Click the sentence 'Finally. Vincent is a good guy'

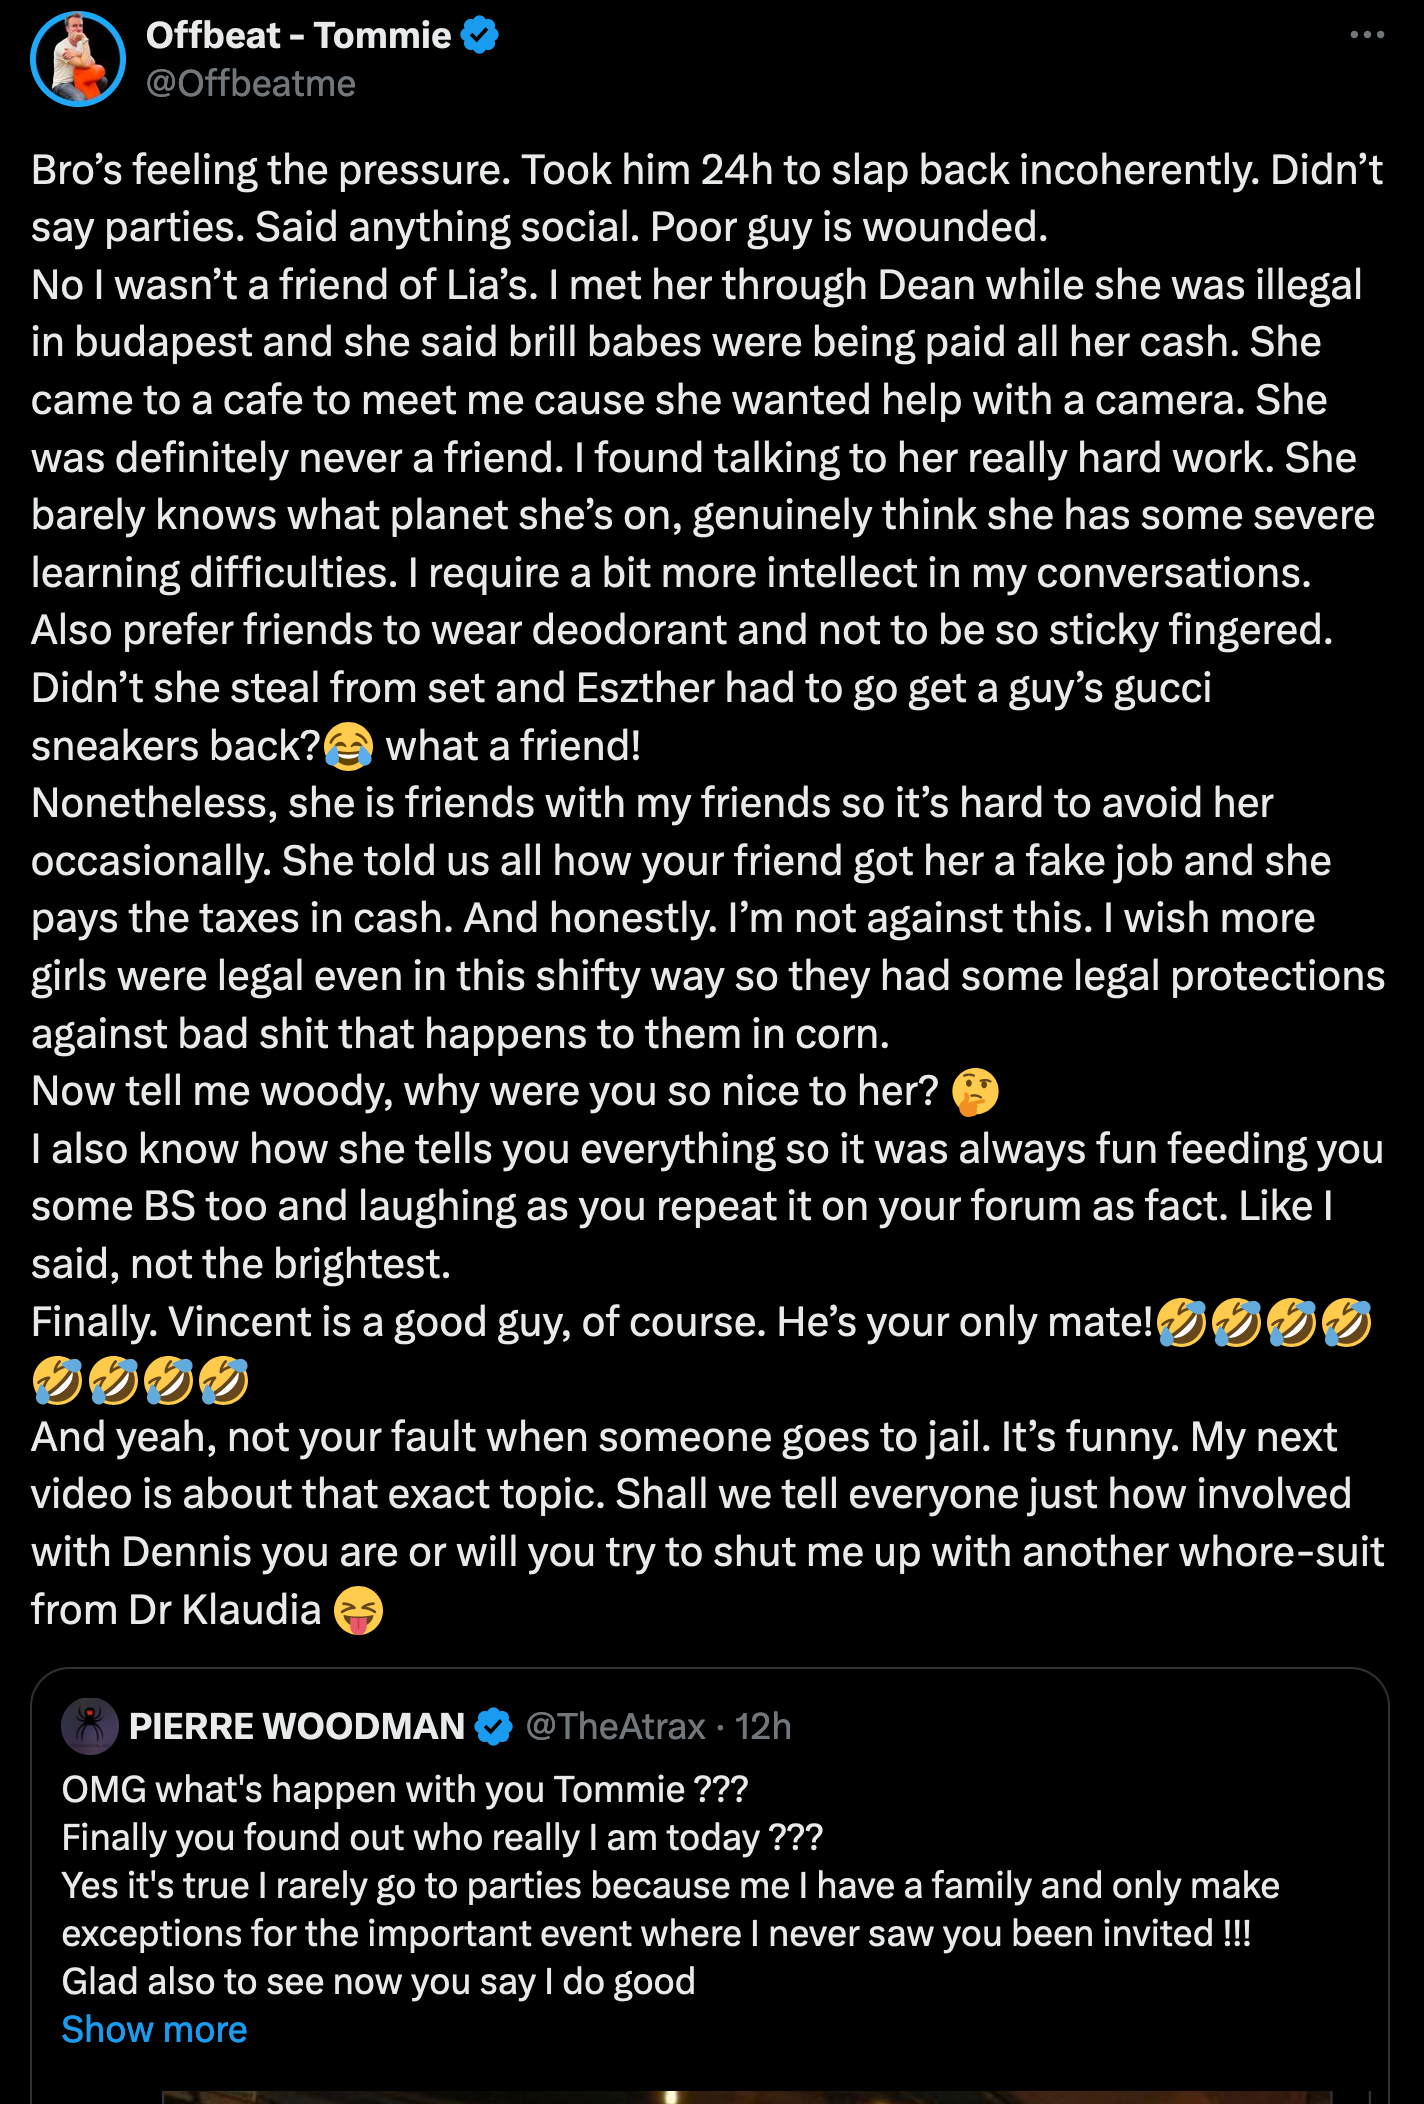(590, 1322)
